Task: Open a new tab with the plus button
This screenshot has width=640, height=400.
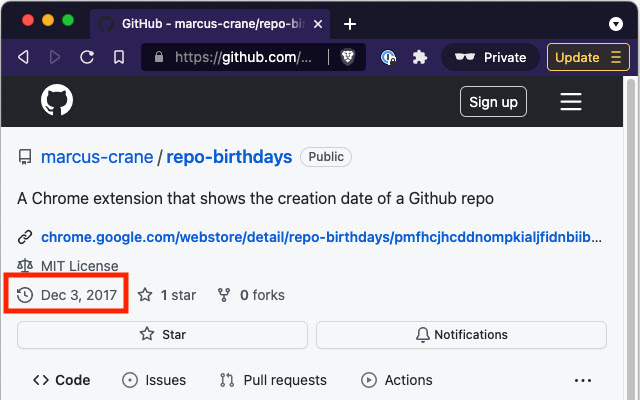Action: pyautogui.click(x=350, y=24)
